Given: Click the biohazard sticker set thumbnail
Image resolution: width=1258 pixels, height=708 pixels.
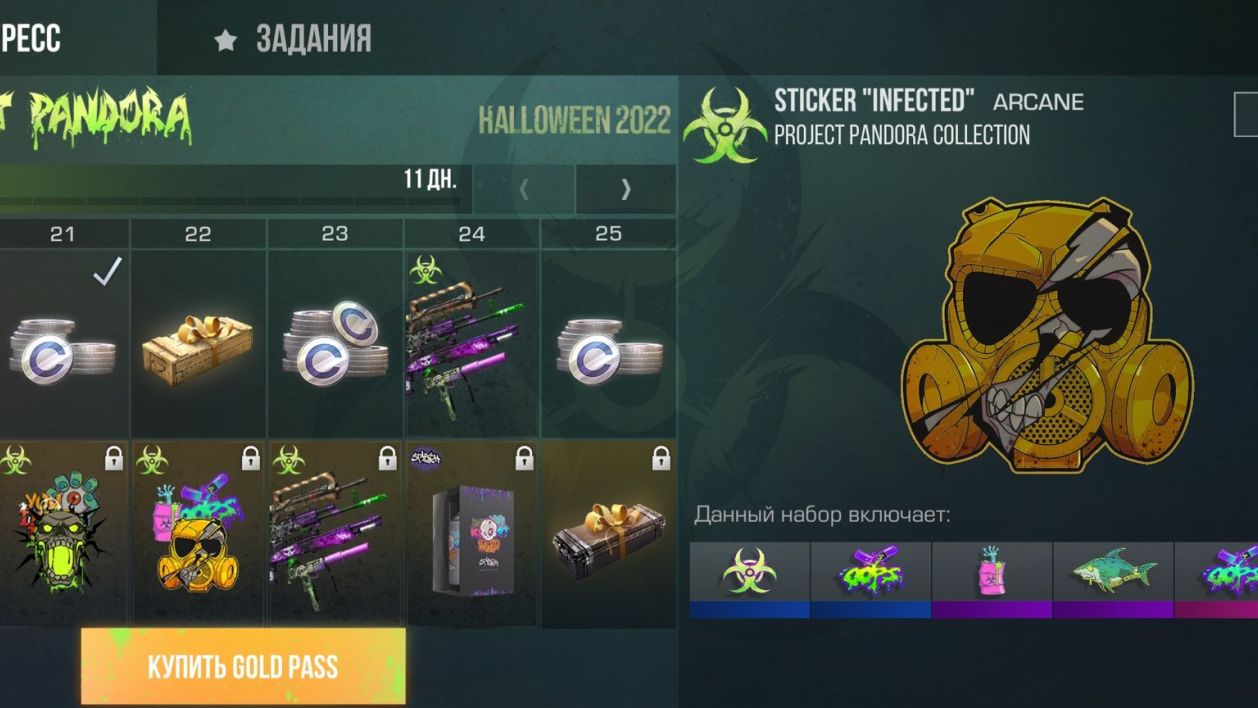Looking at the screenshot, I should pos(749,580).
